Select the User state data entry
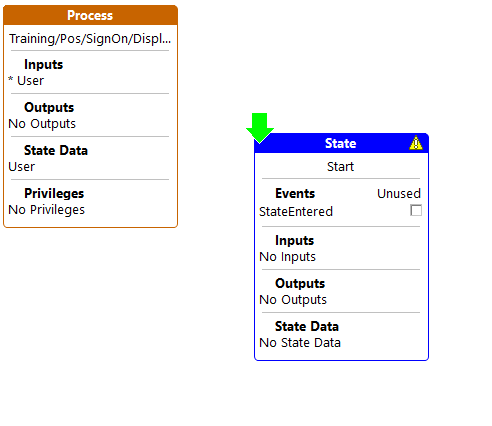The image size is (492, 426). (22, 167)
